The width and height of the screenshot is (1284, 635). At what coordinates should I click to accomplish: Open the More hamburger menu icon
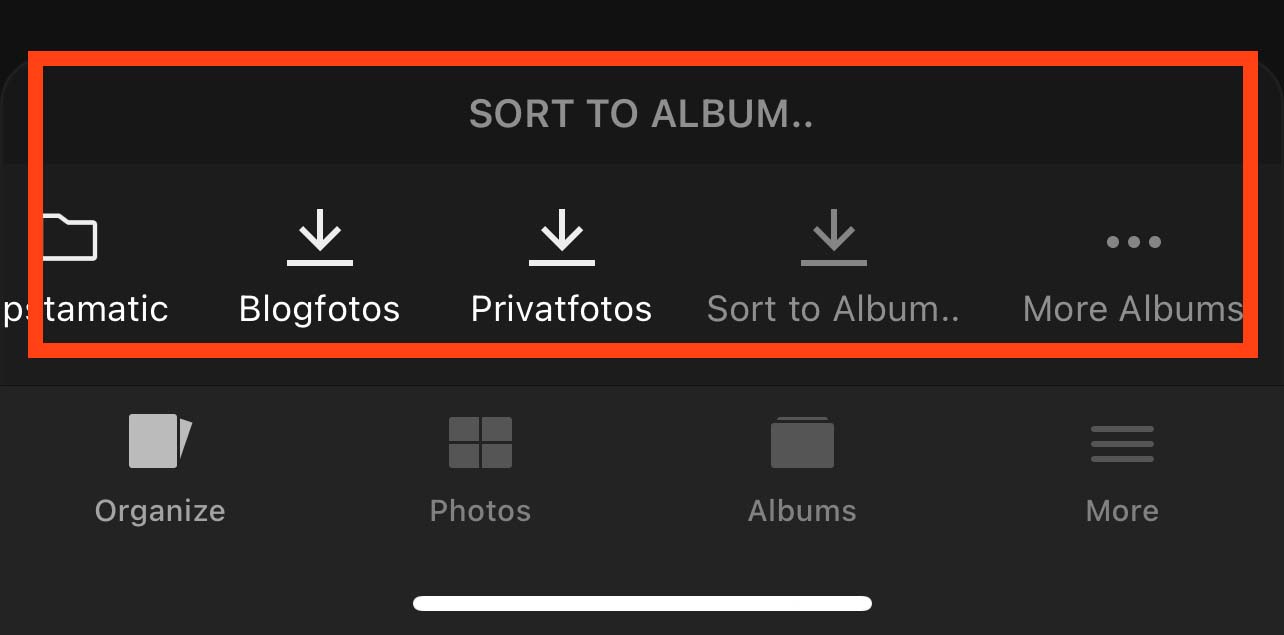[x=1122, y=444]
